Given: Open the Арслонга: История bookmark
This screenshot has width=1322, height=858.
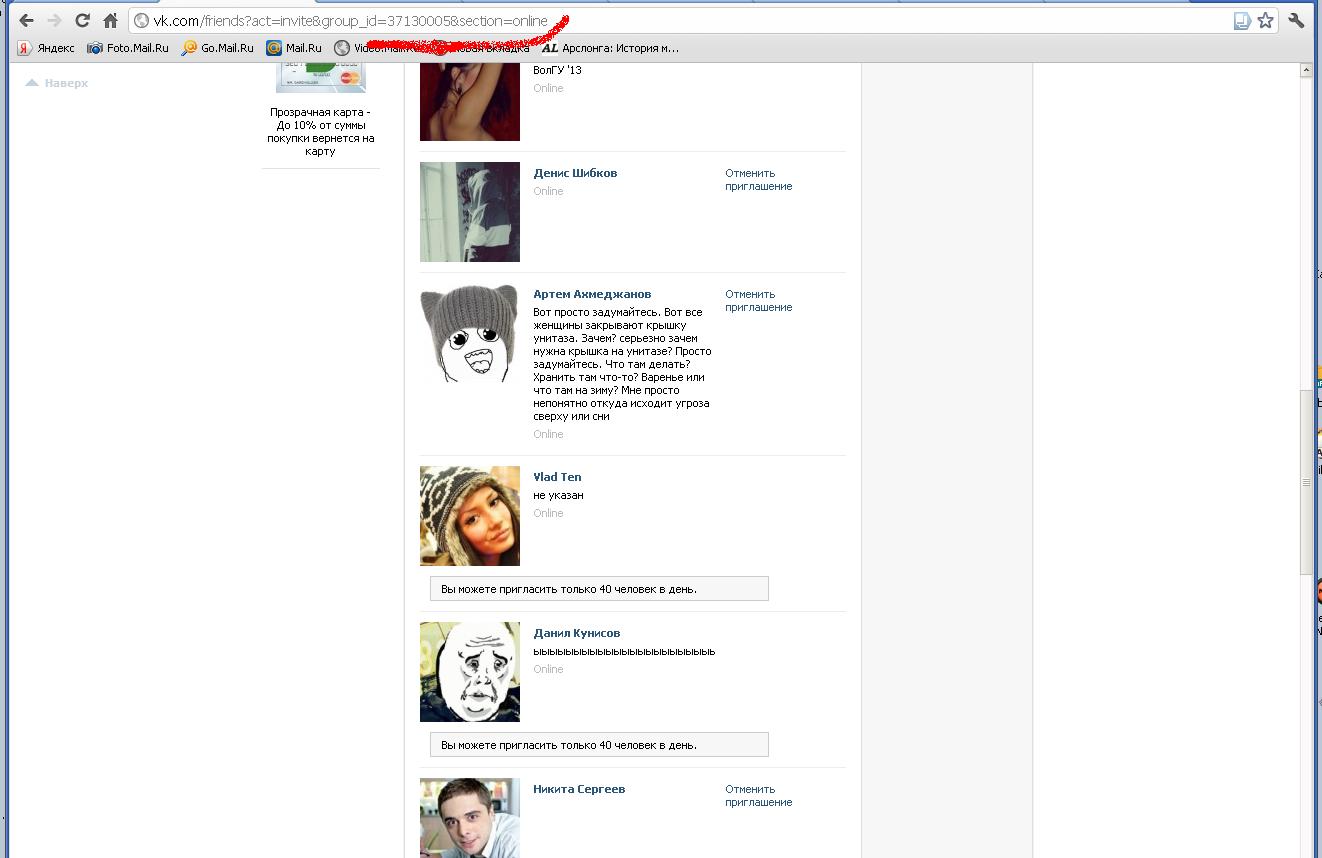Looking at the screenshot, I should click(610, 48).
